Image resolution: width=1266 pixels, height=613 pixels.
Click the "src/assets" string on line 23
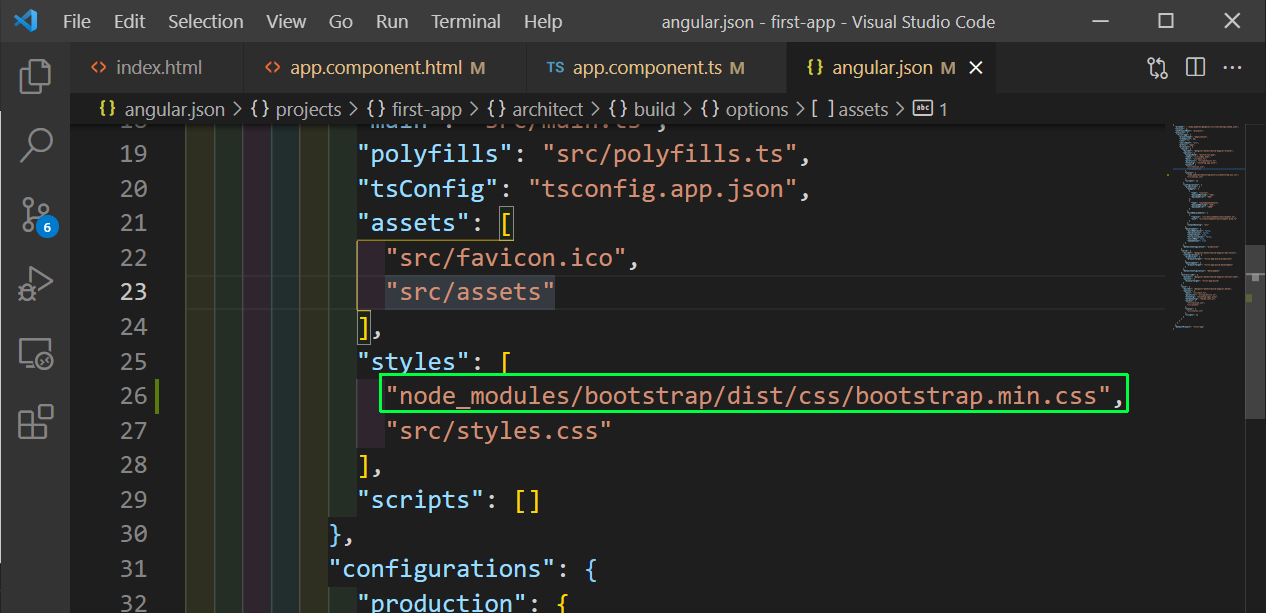click(x=470, y=292)
